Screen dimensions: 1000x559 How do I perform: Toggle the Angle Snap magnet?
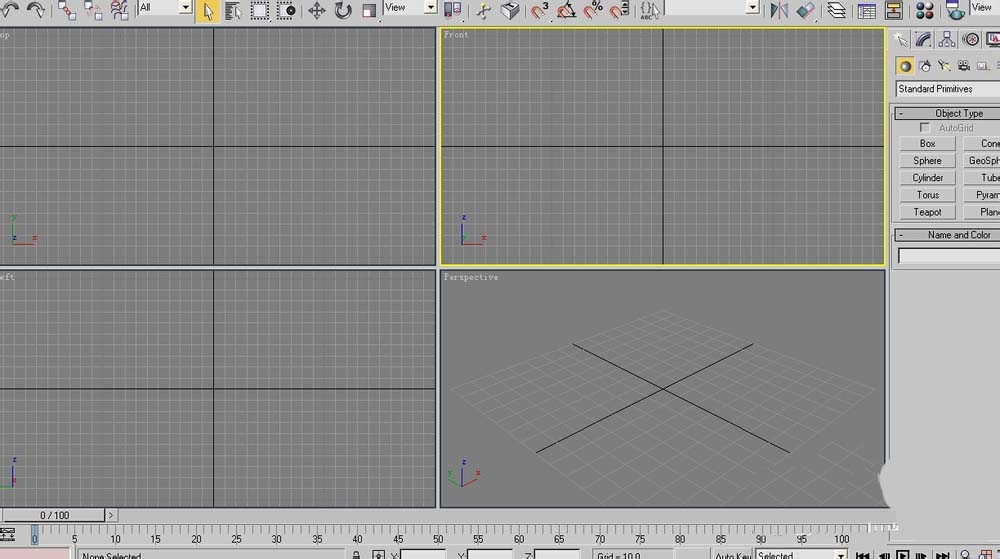point(566,11)
